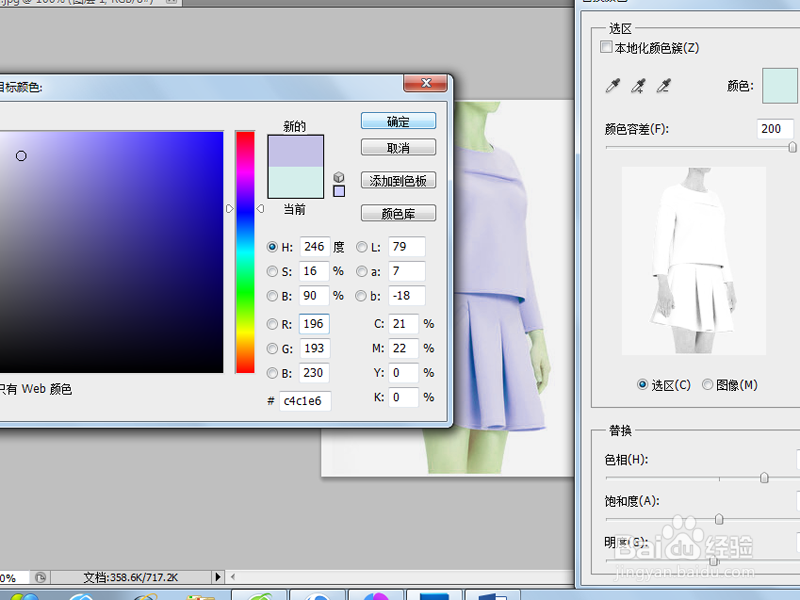Click the color field picker circle

pos(21,156)
